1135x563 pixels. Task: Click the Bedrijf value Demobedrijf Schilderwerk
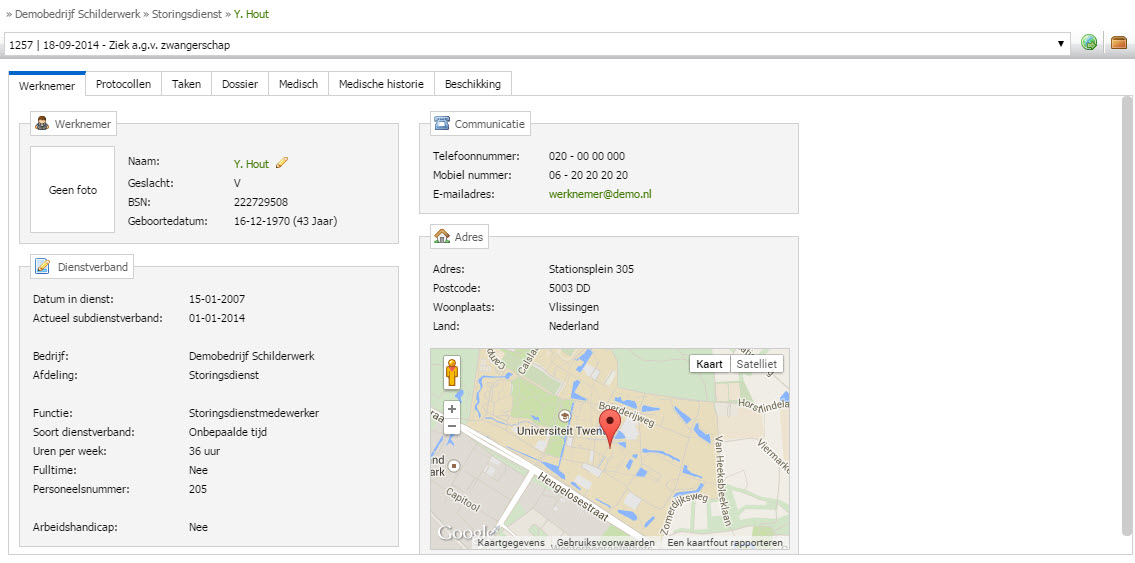tap(251, 356)
